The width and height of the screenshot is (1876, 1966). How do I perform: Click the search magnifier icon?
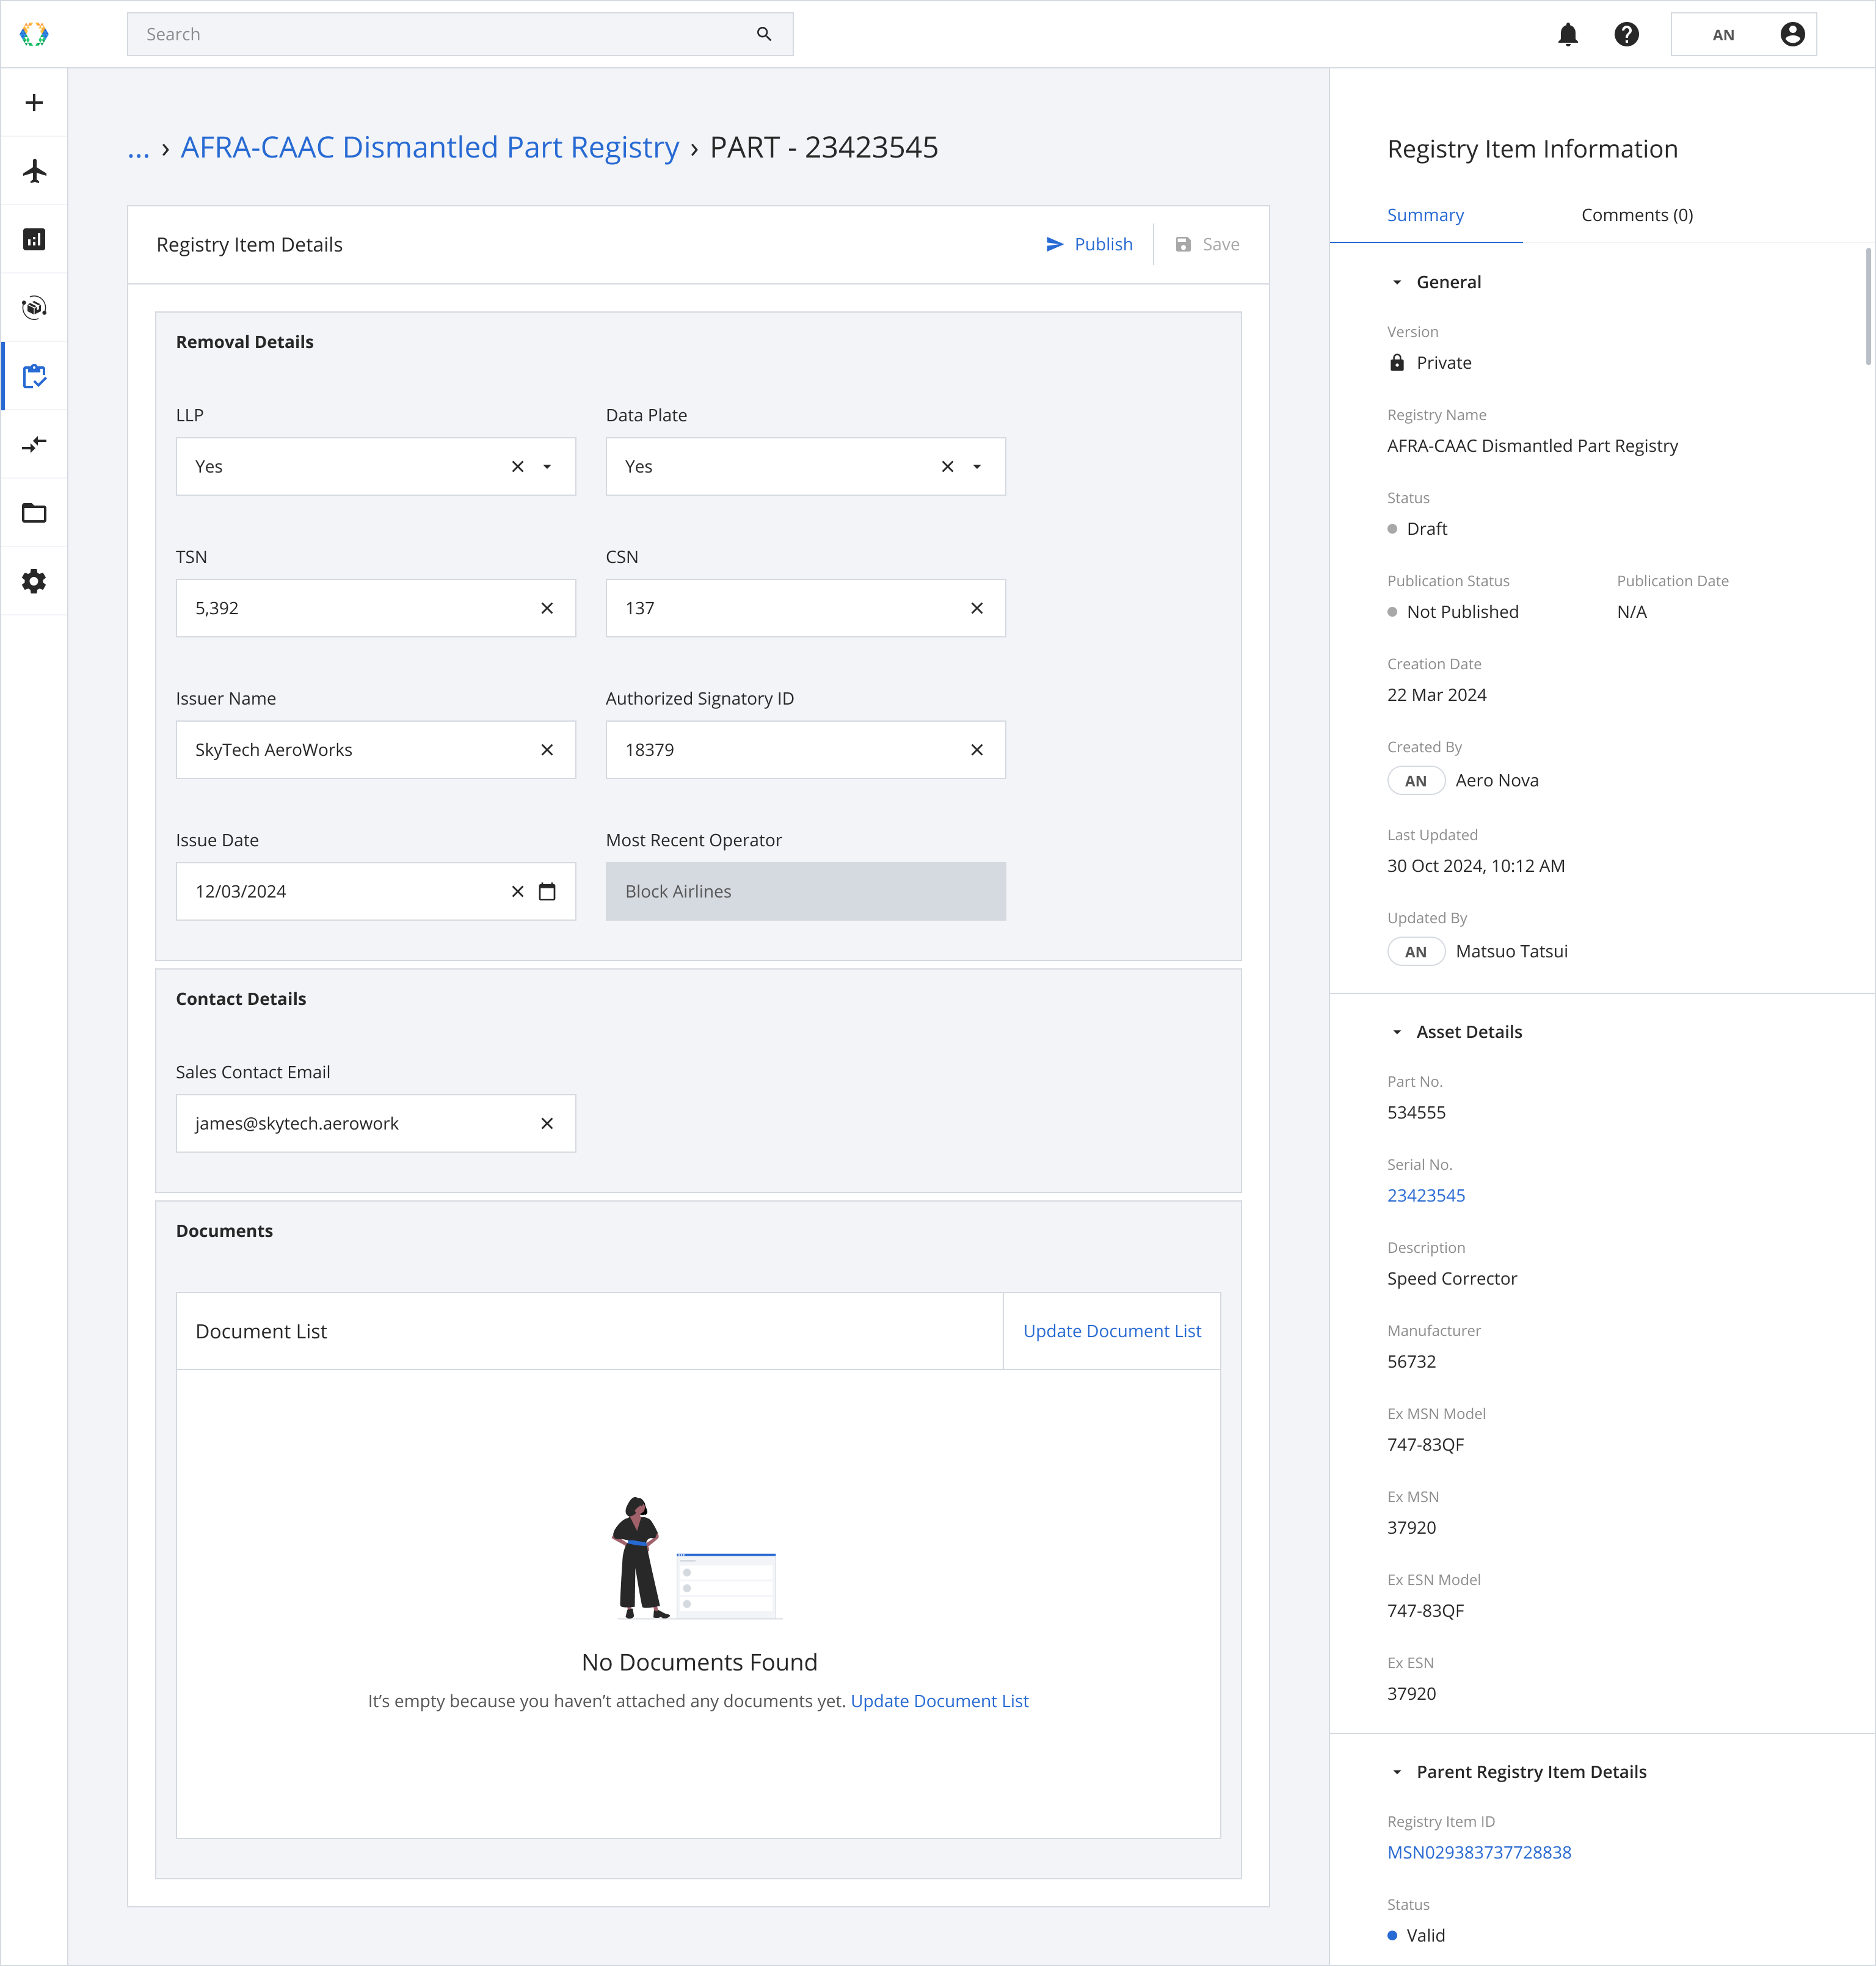(764, 35)
